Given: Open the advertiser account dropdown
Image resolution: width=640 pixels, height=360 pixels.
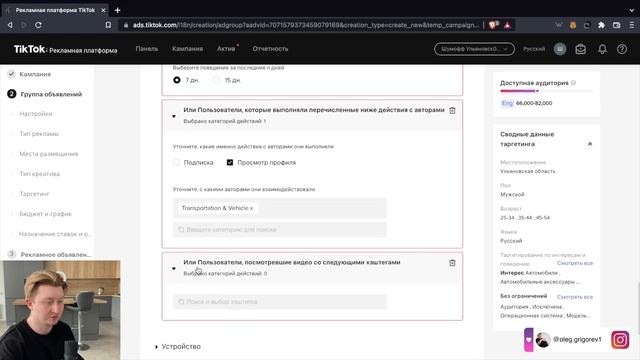Looking at the screenshot, I should point(474,49).
